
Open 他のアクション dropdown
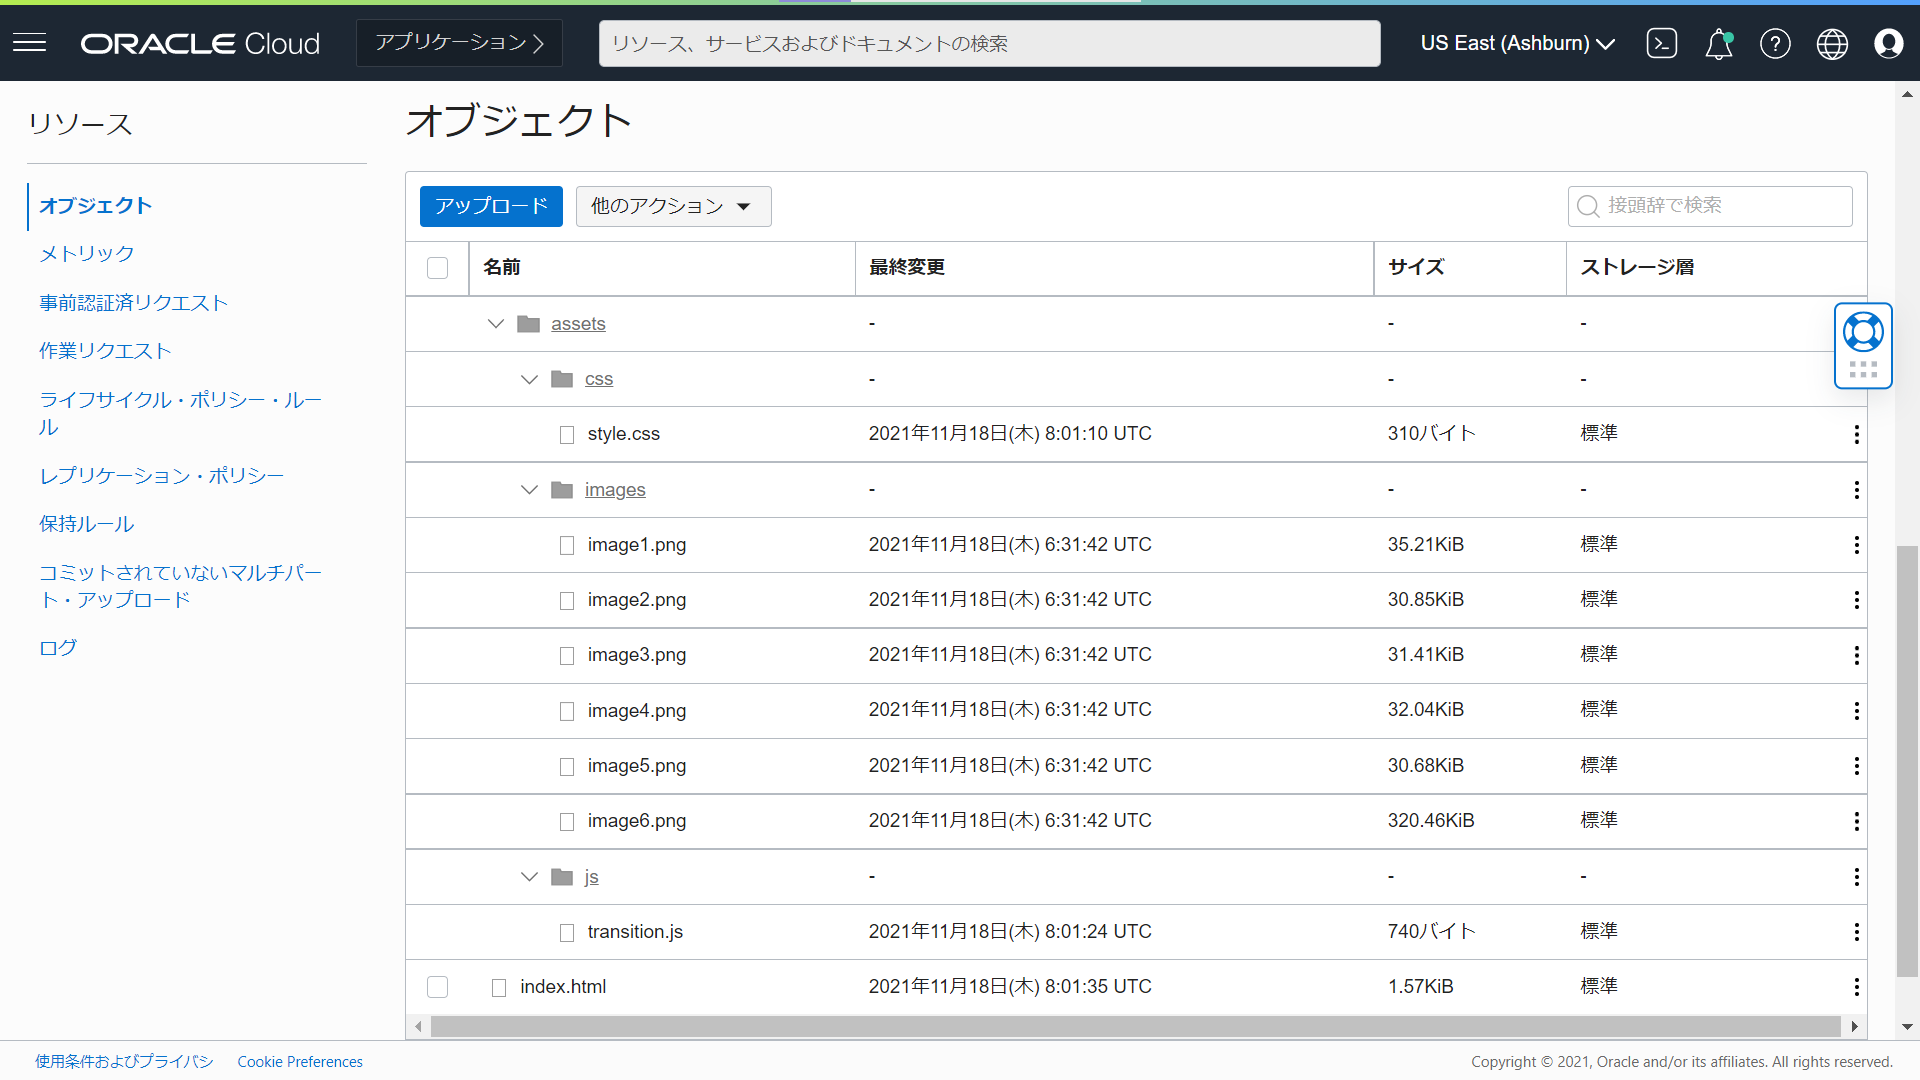[673, 206]
